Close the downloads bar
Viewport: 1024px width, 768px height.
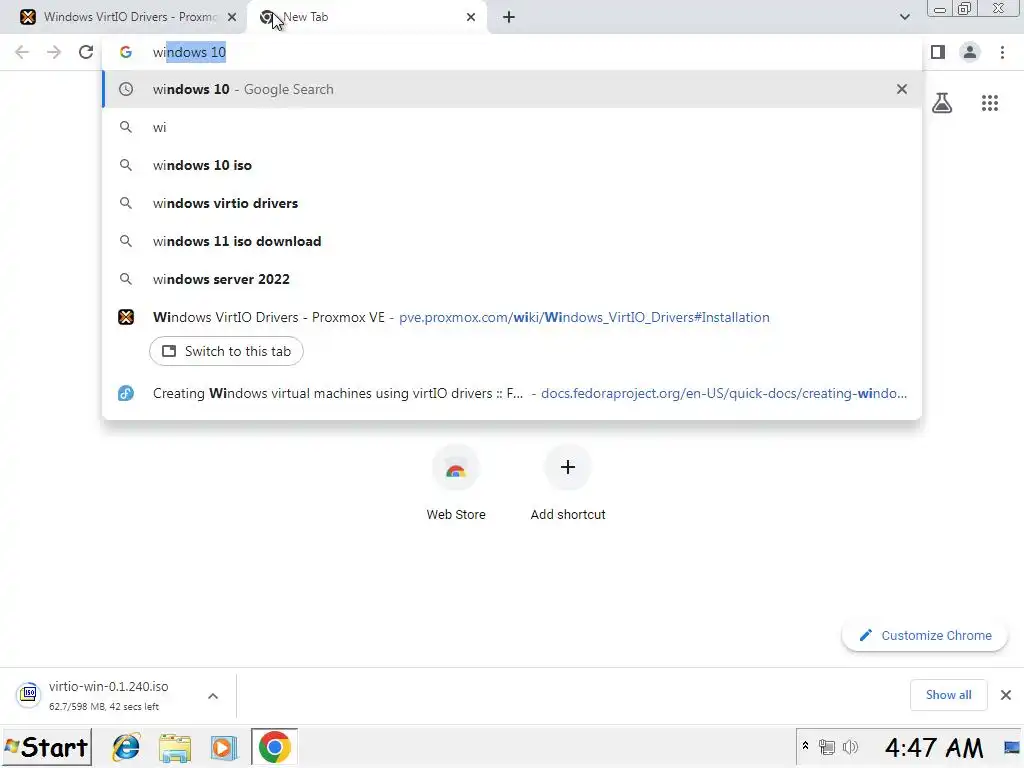click(x=1006, y=695)
